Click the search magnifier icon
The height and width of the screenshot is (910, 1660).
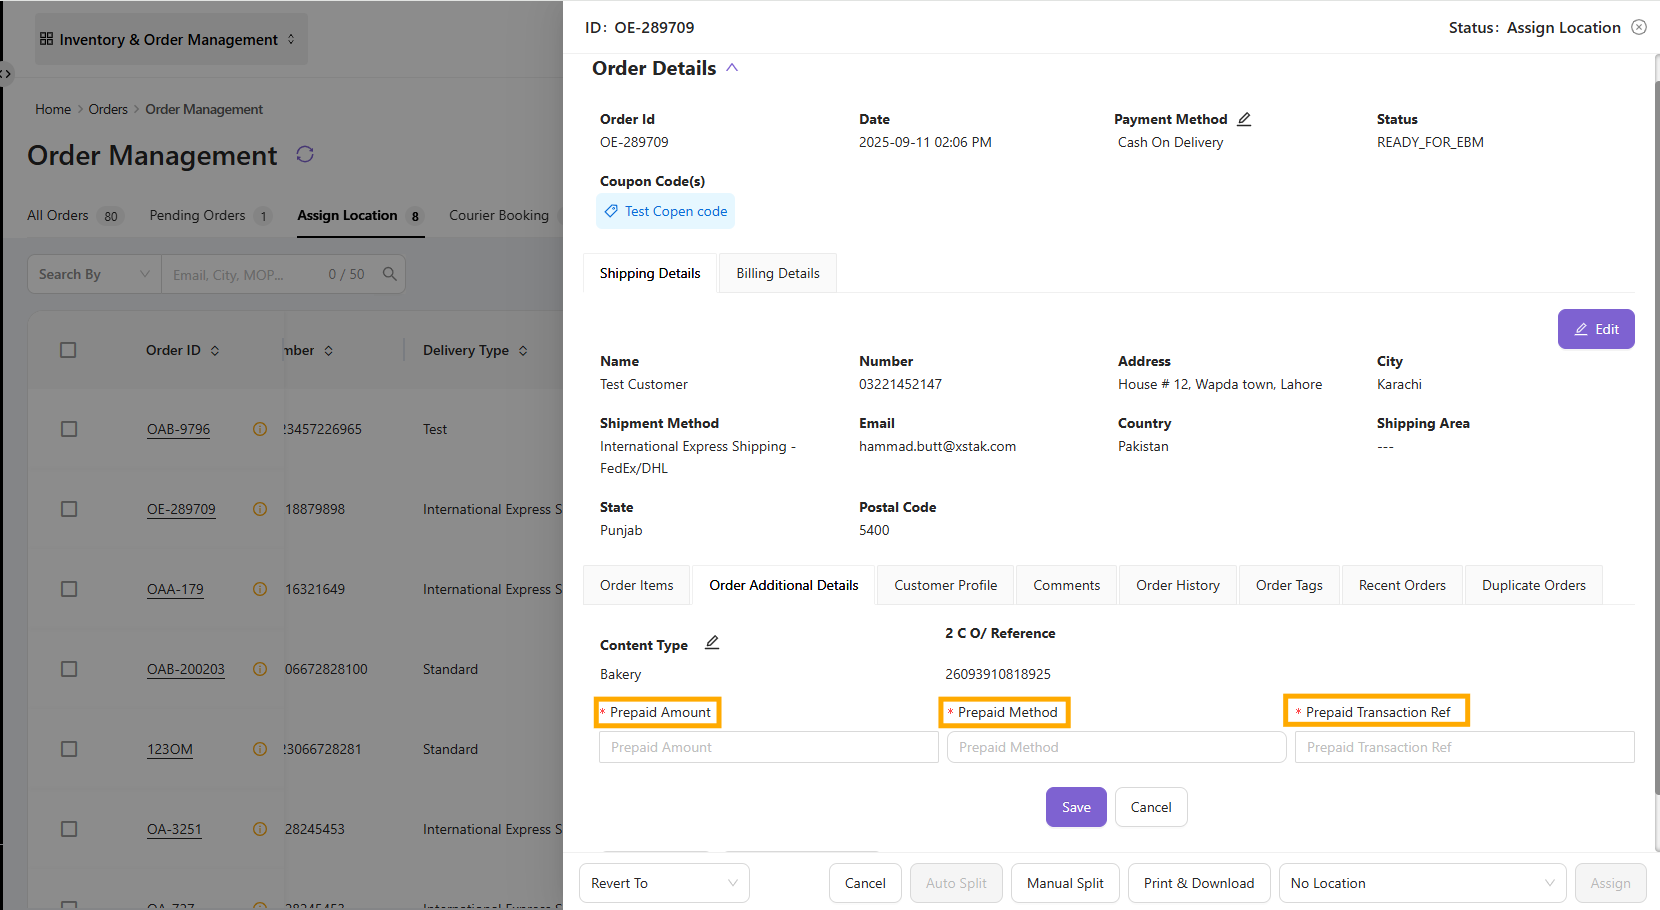tap(390, 274)
